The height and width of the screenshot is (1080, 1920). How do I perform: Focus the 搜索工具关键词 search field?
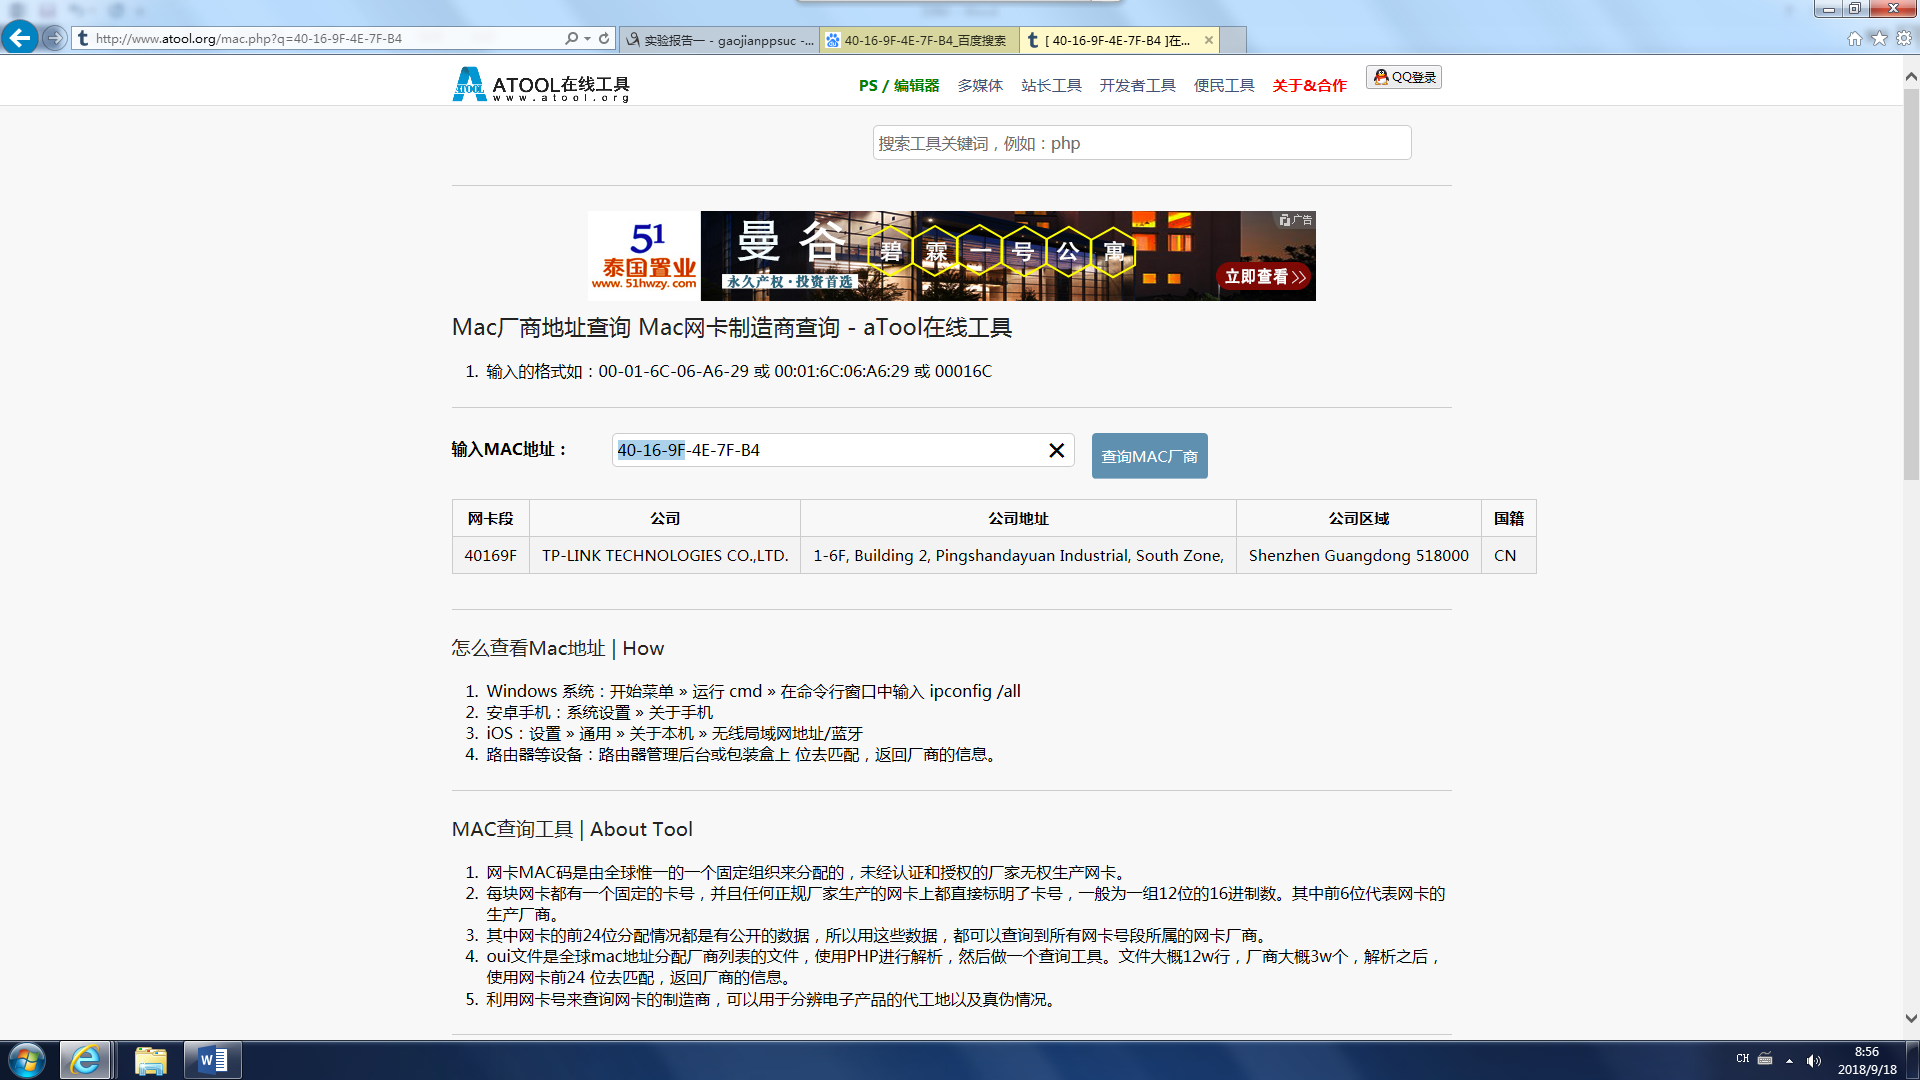coord(1141,143)
